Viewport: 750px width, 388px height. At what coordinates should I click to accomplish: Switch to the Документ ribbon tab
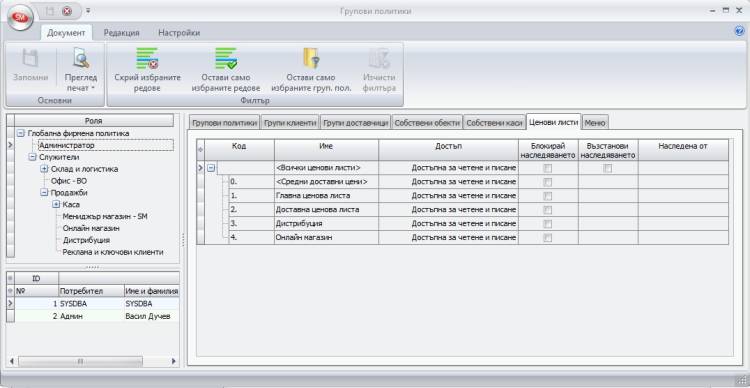point(66,33)
